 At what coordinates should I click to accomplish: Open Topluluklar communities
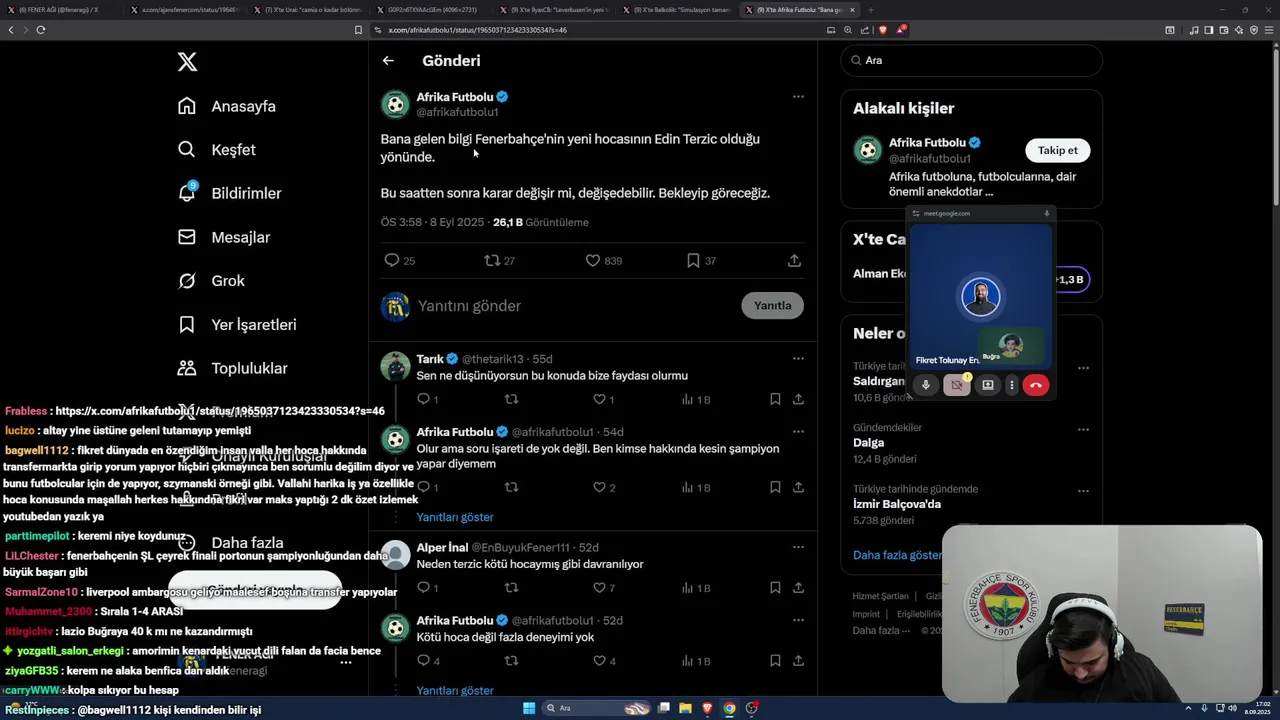[x=232, y=368]
